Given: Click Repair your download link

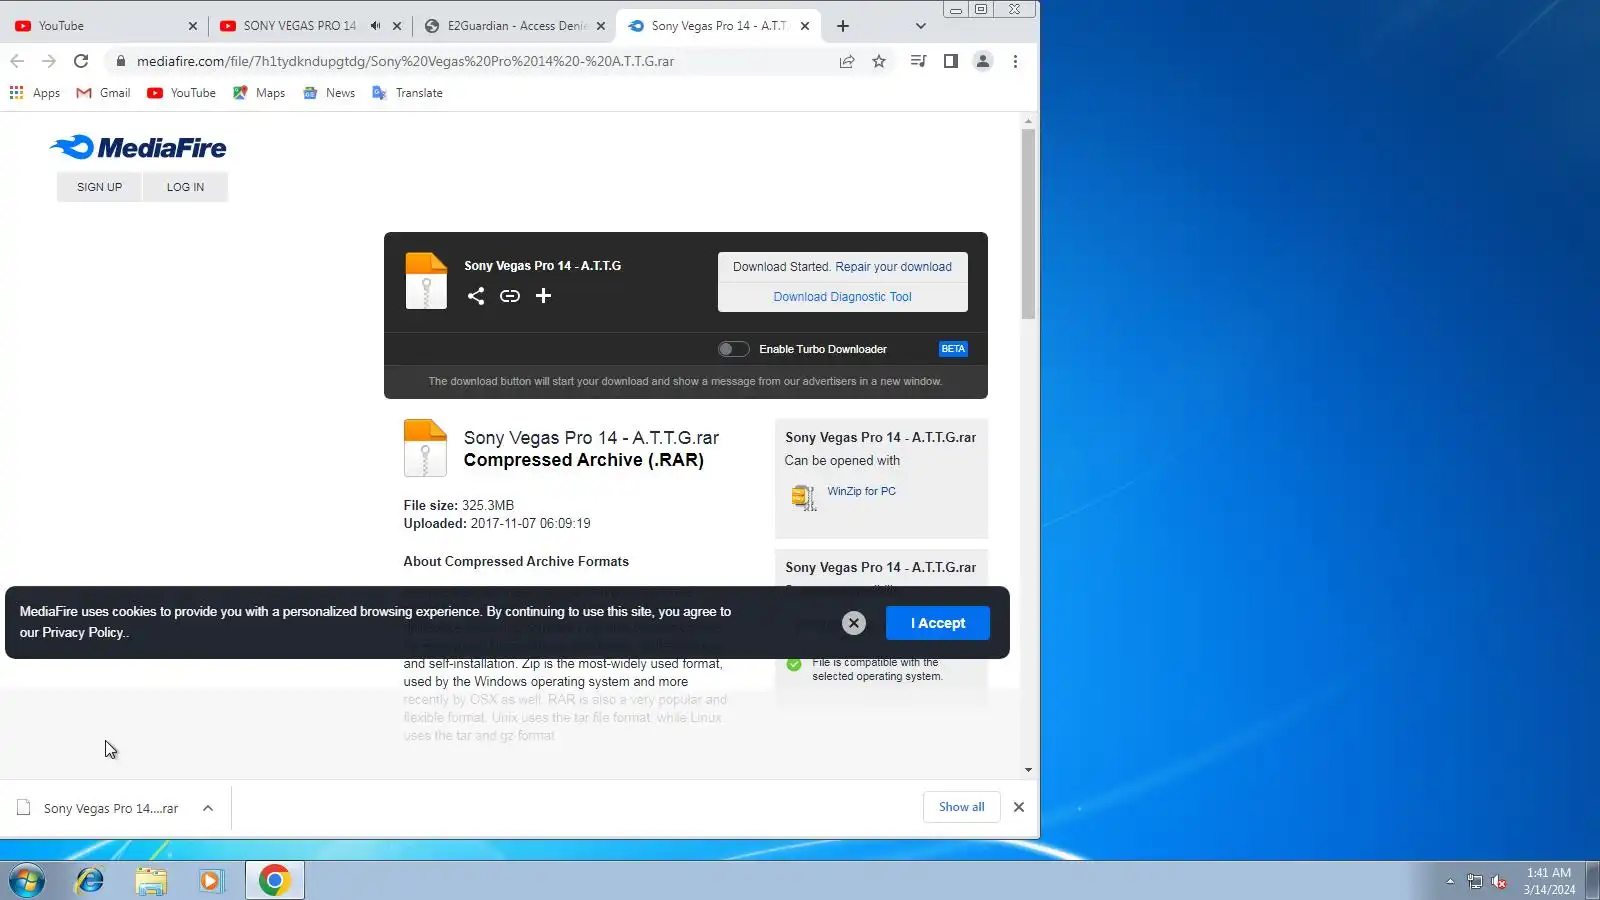Looking at the screenshot, I should [x=893, y=267].
